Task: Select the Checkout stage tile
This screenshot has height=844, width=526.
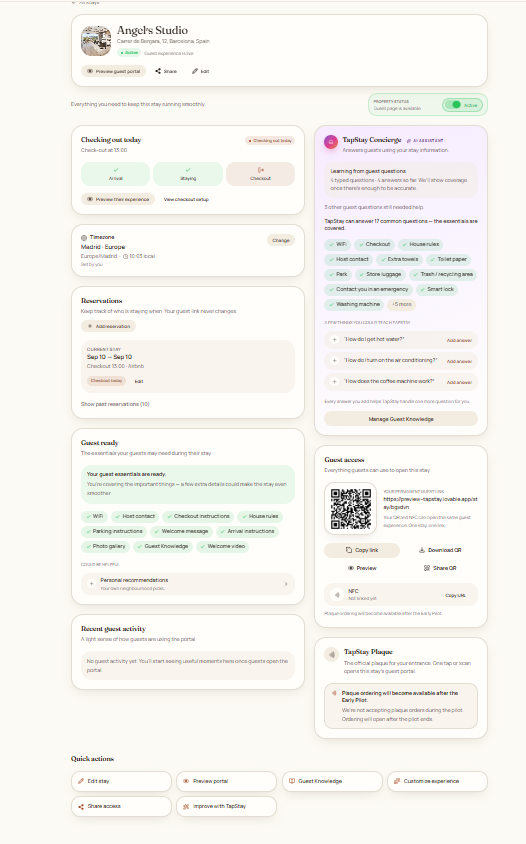Action: 261,174
